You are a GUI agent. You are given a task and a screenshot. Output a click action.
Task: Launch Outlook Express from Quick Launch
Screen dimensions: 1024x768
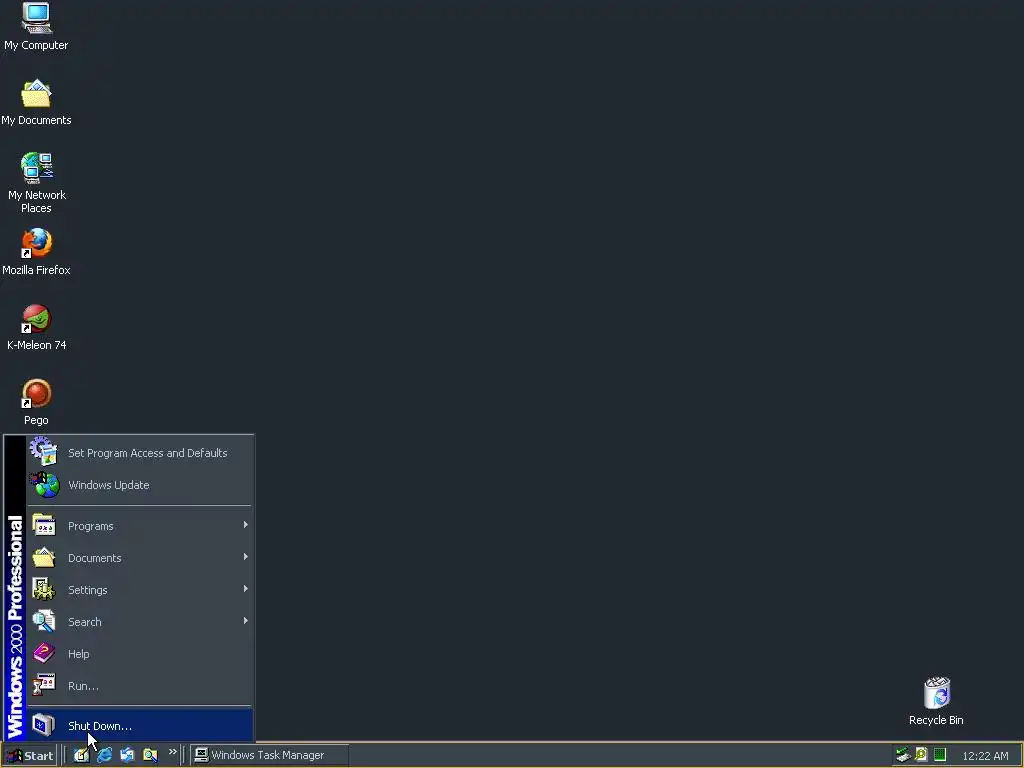127,755
